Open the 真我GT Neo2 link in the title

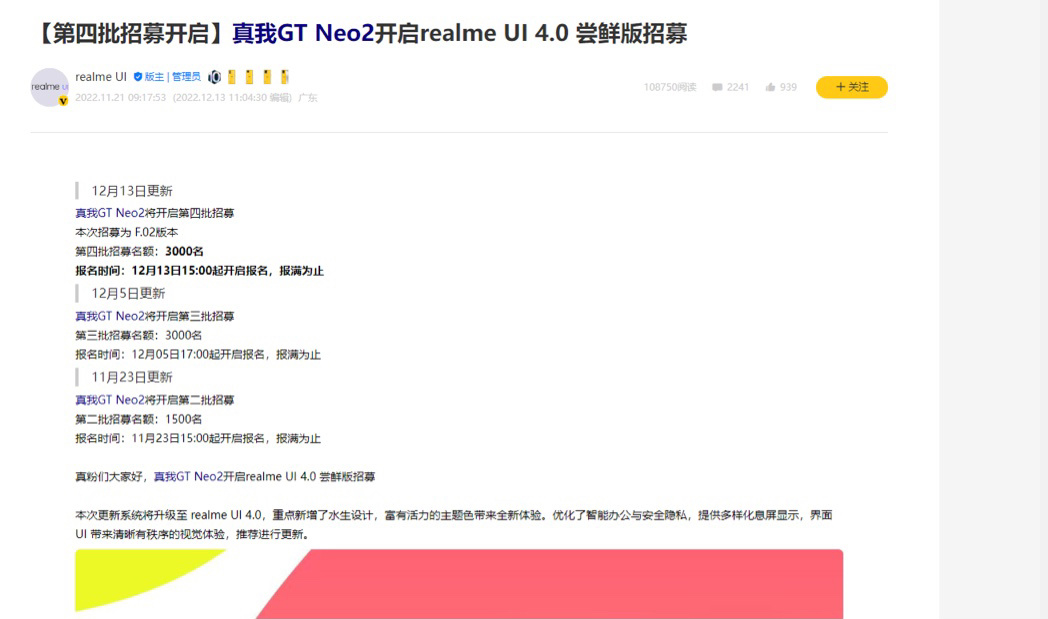(x=303, y=33)
